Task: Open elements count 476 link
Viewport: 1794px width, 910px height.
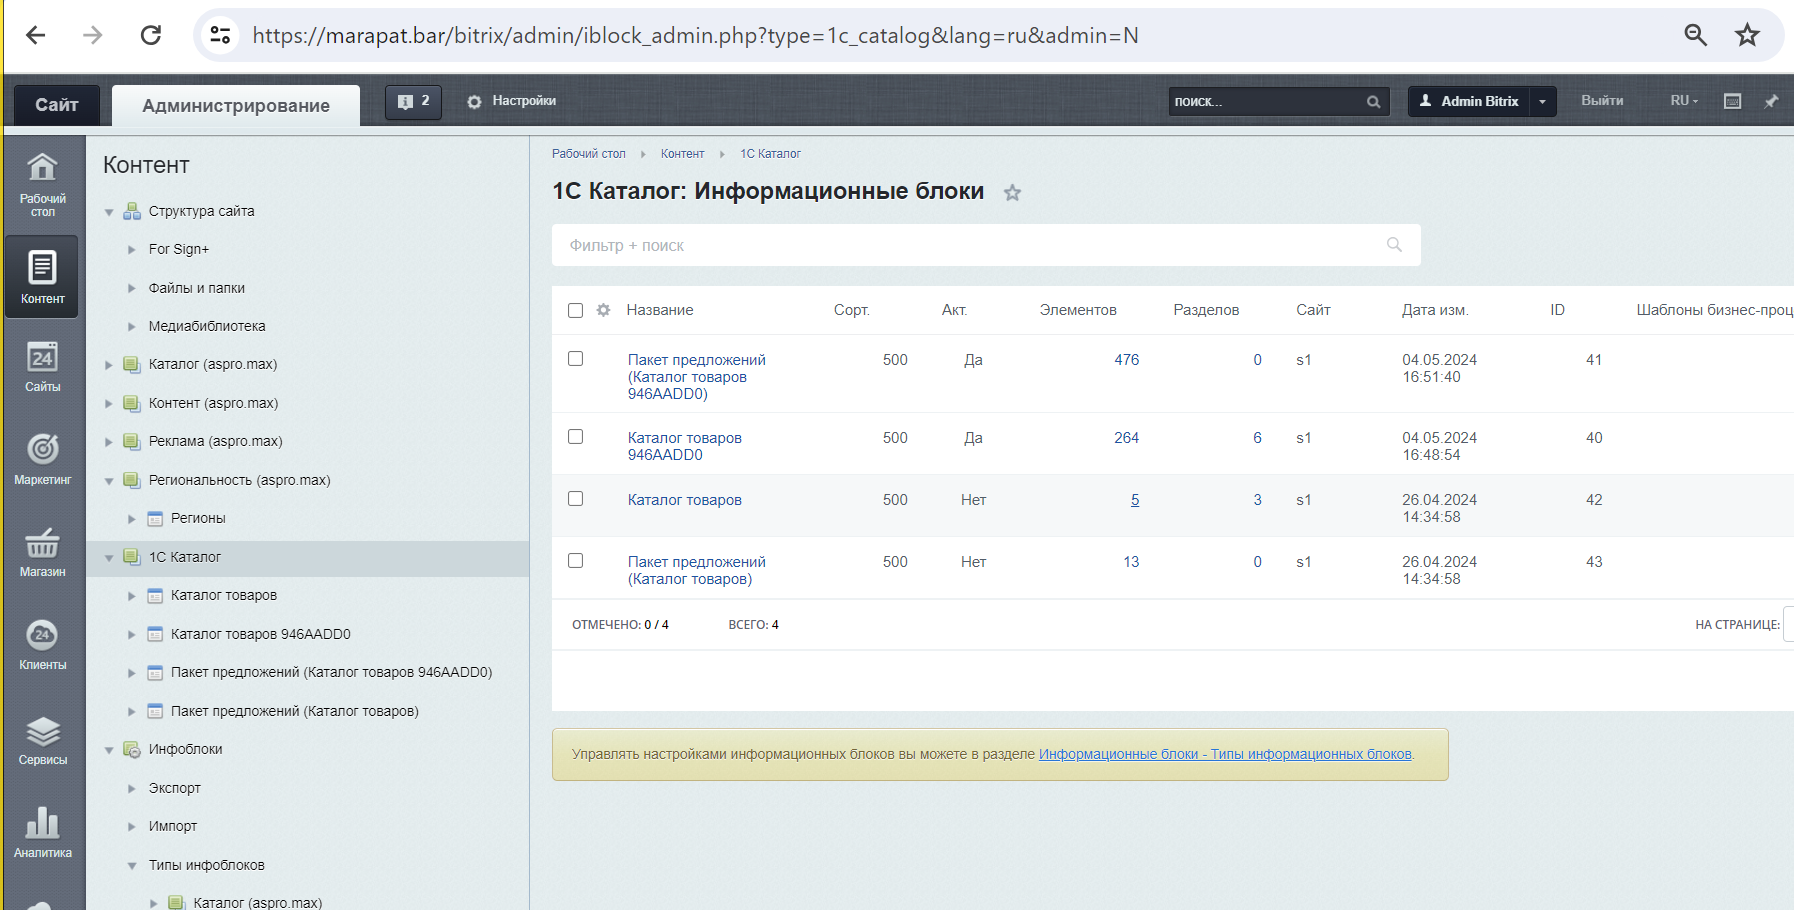Action: 1126,360
